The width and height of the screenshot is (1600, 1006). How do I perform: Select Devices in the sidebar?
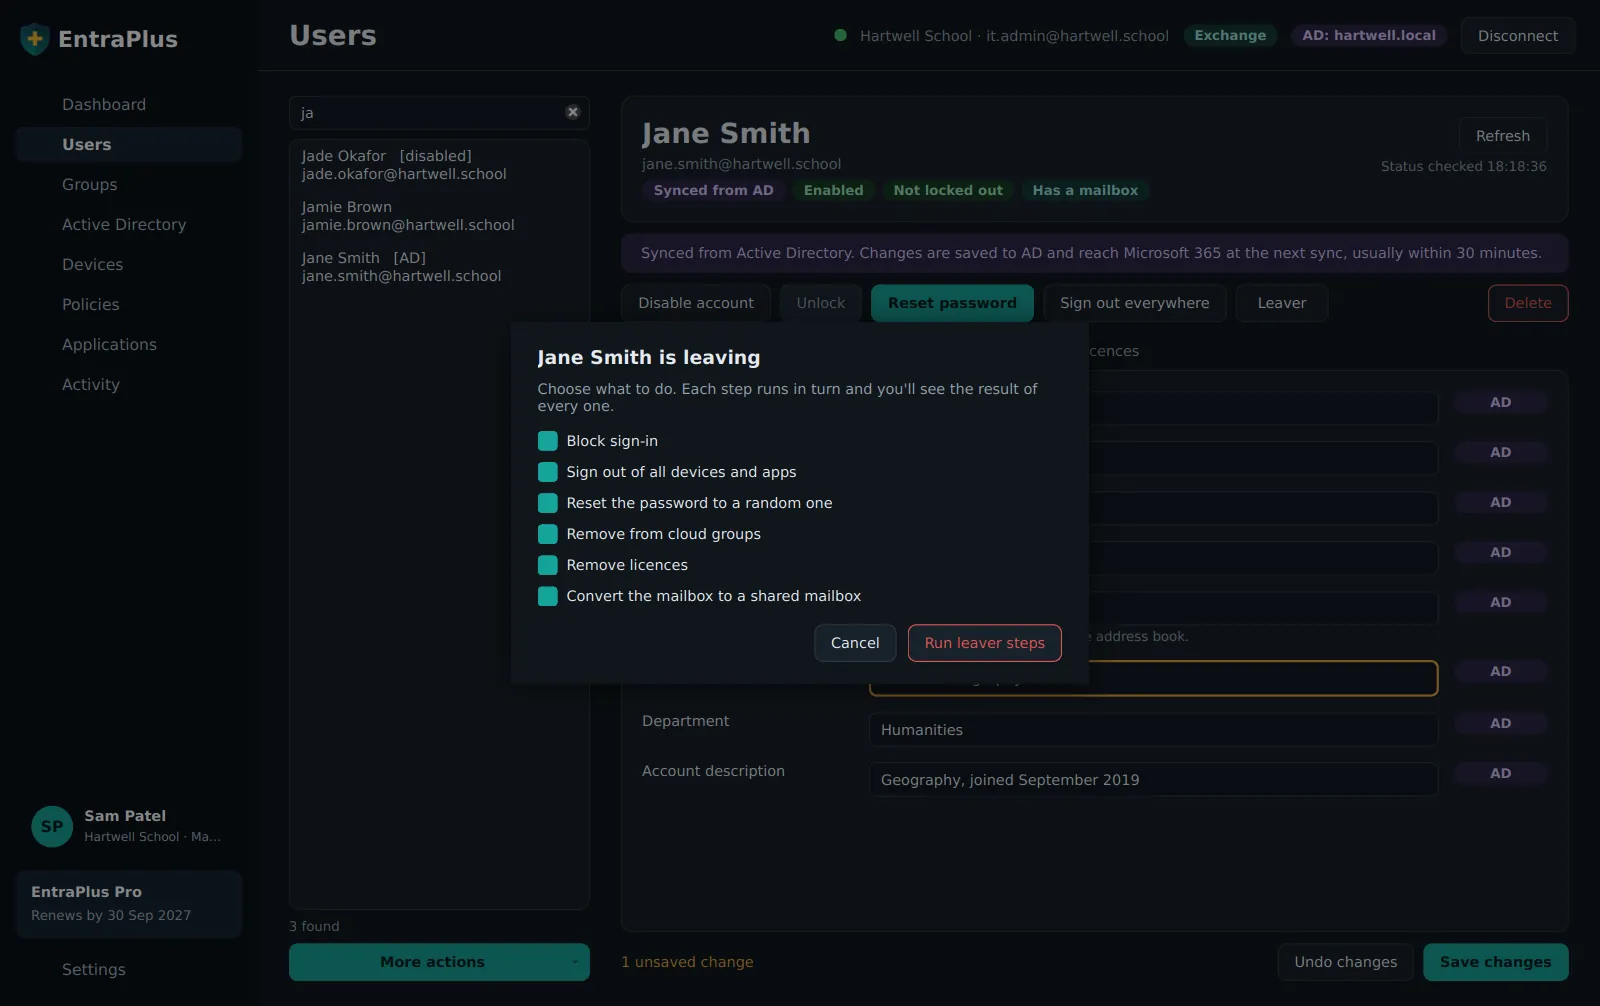tap(128, 265)
